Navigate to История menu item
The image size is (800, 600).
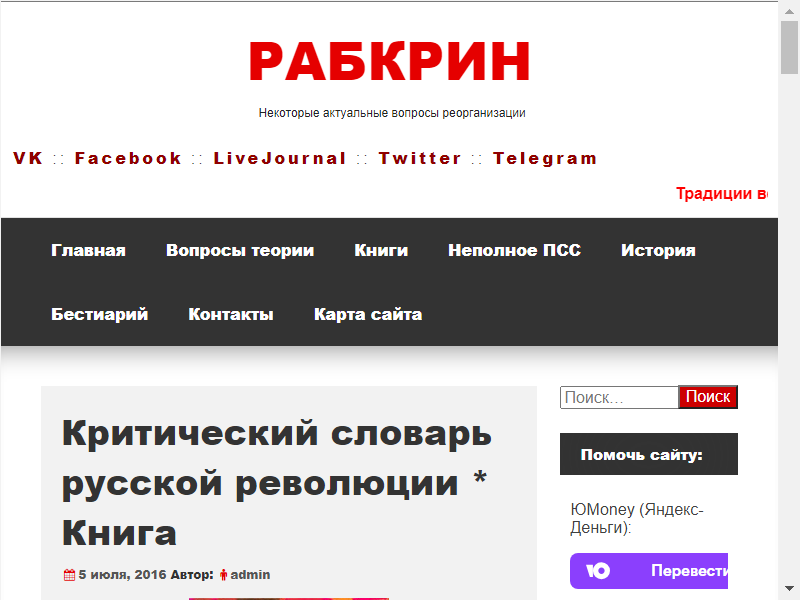[658, 250]
